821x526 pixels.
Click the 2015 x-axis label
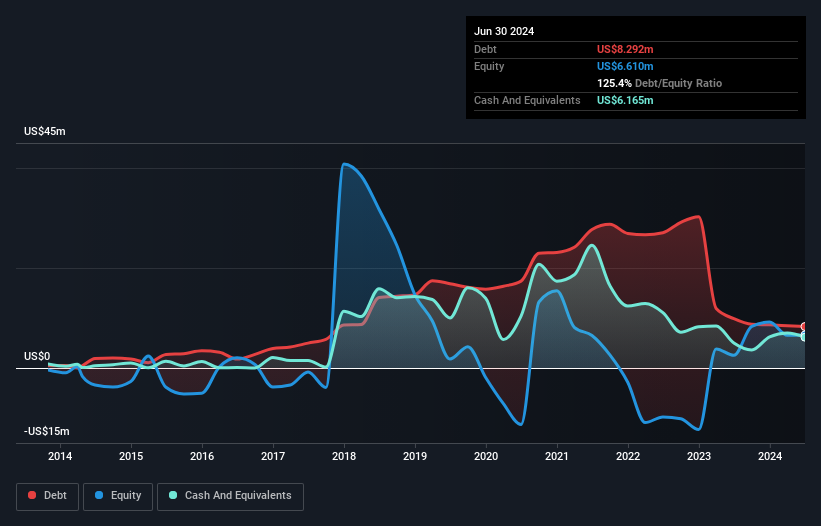pos(131,456)
